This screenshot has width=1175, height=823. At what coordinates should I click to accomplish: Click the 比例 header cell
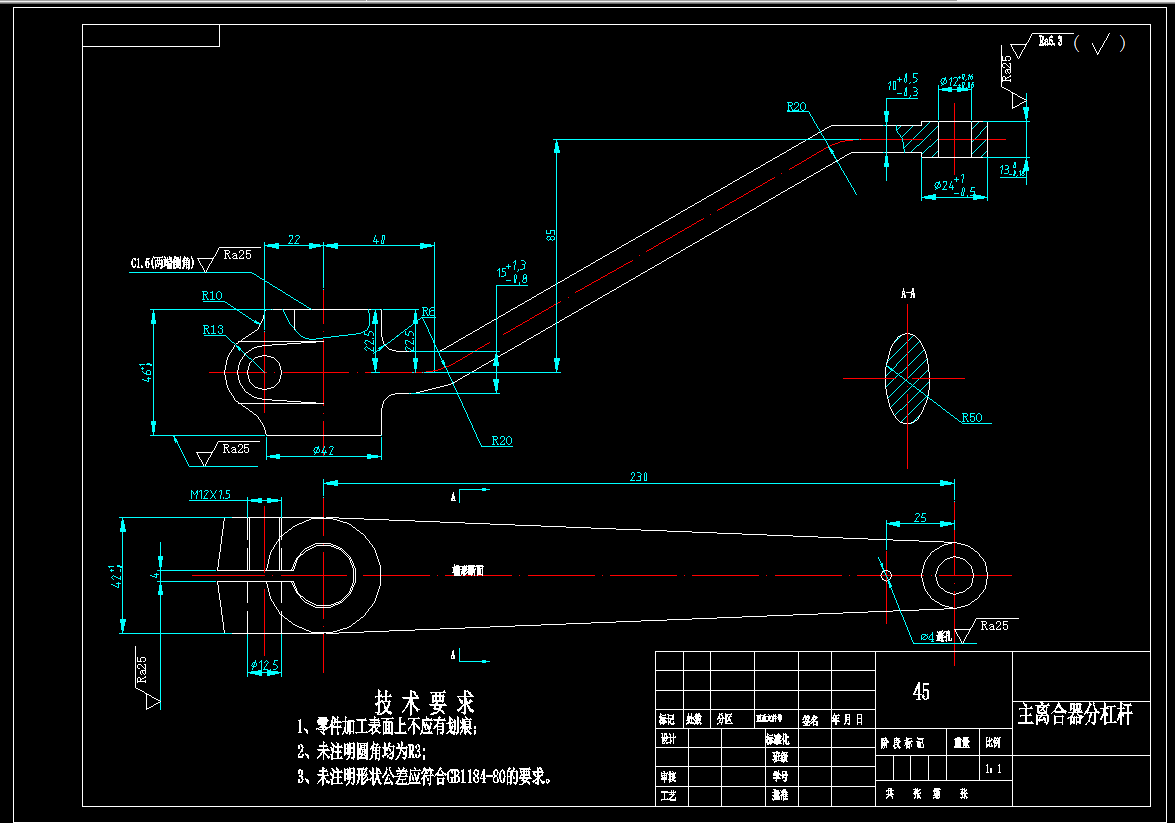click(x=993, y=743)
